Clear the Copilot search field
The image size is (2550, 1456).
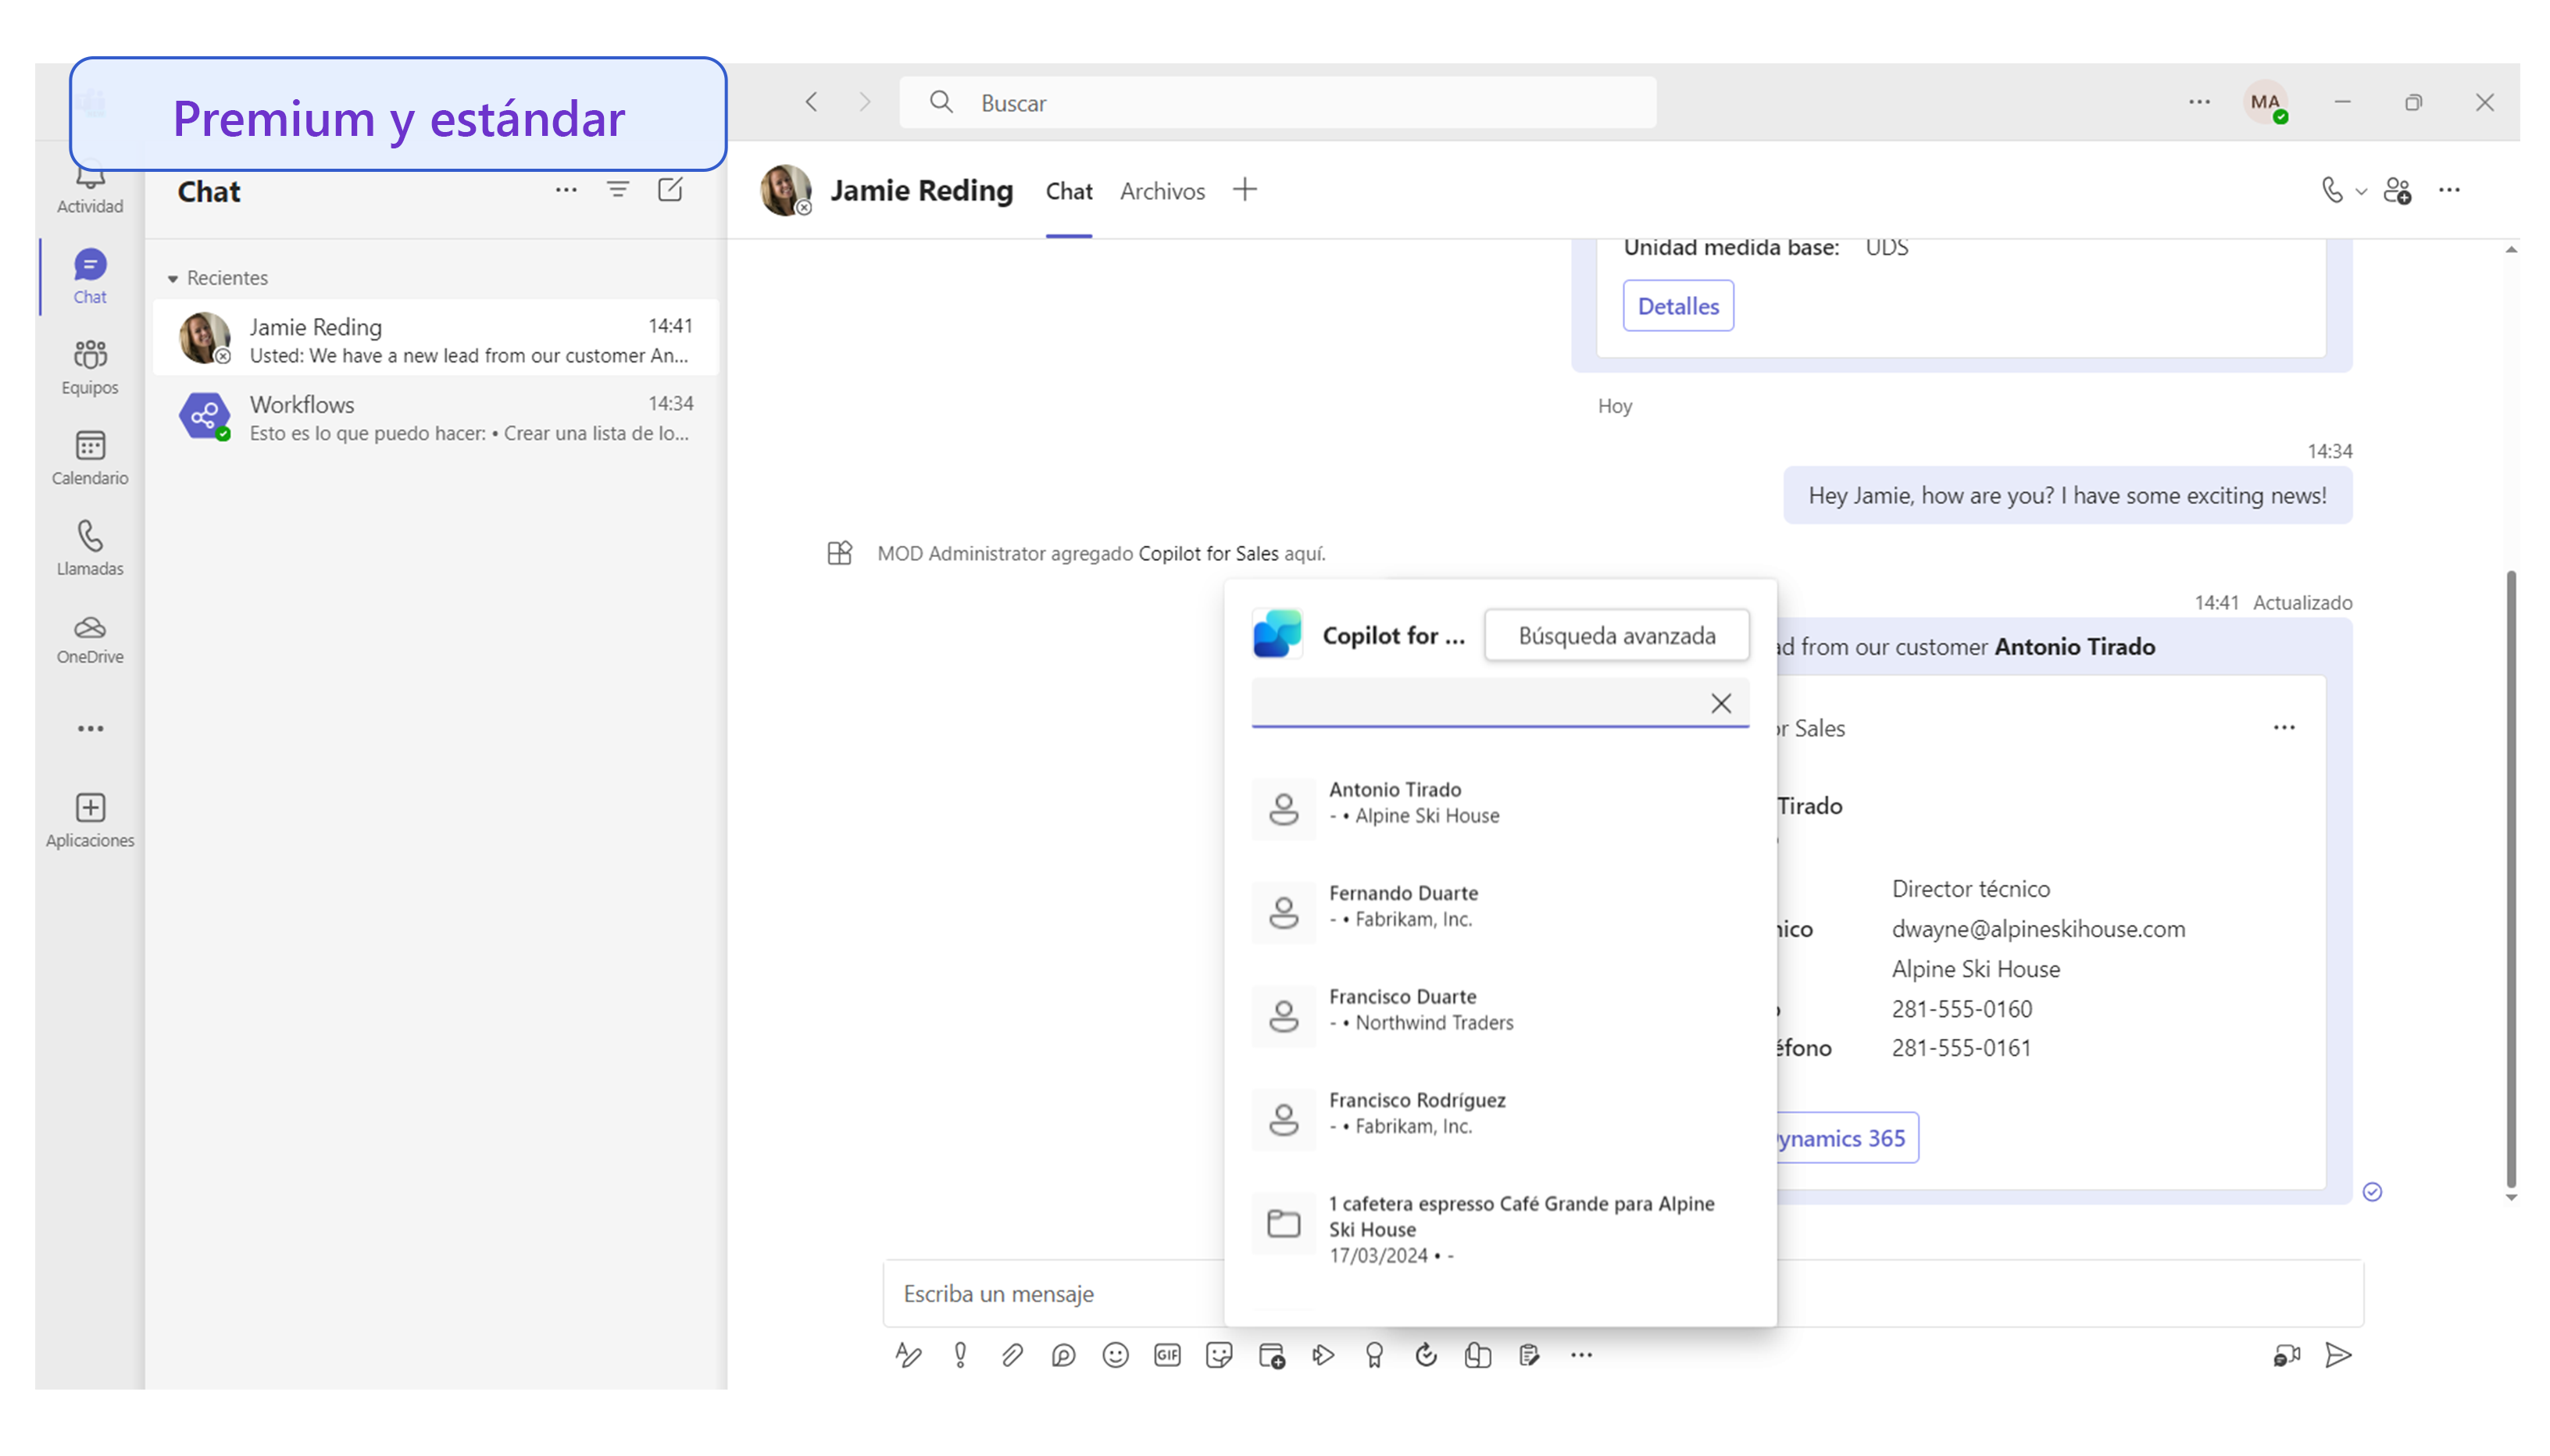click(1720, 703)
